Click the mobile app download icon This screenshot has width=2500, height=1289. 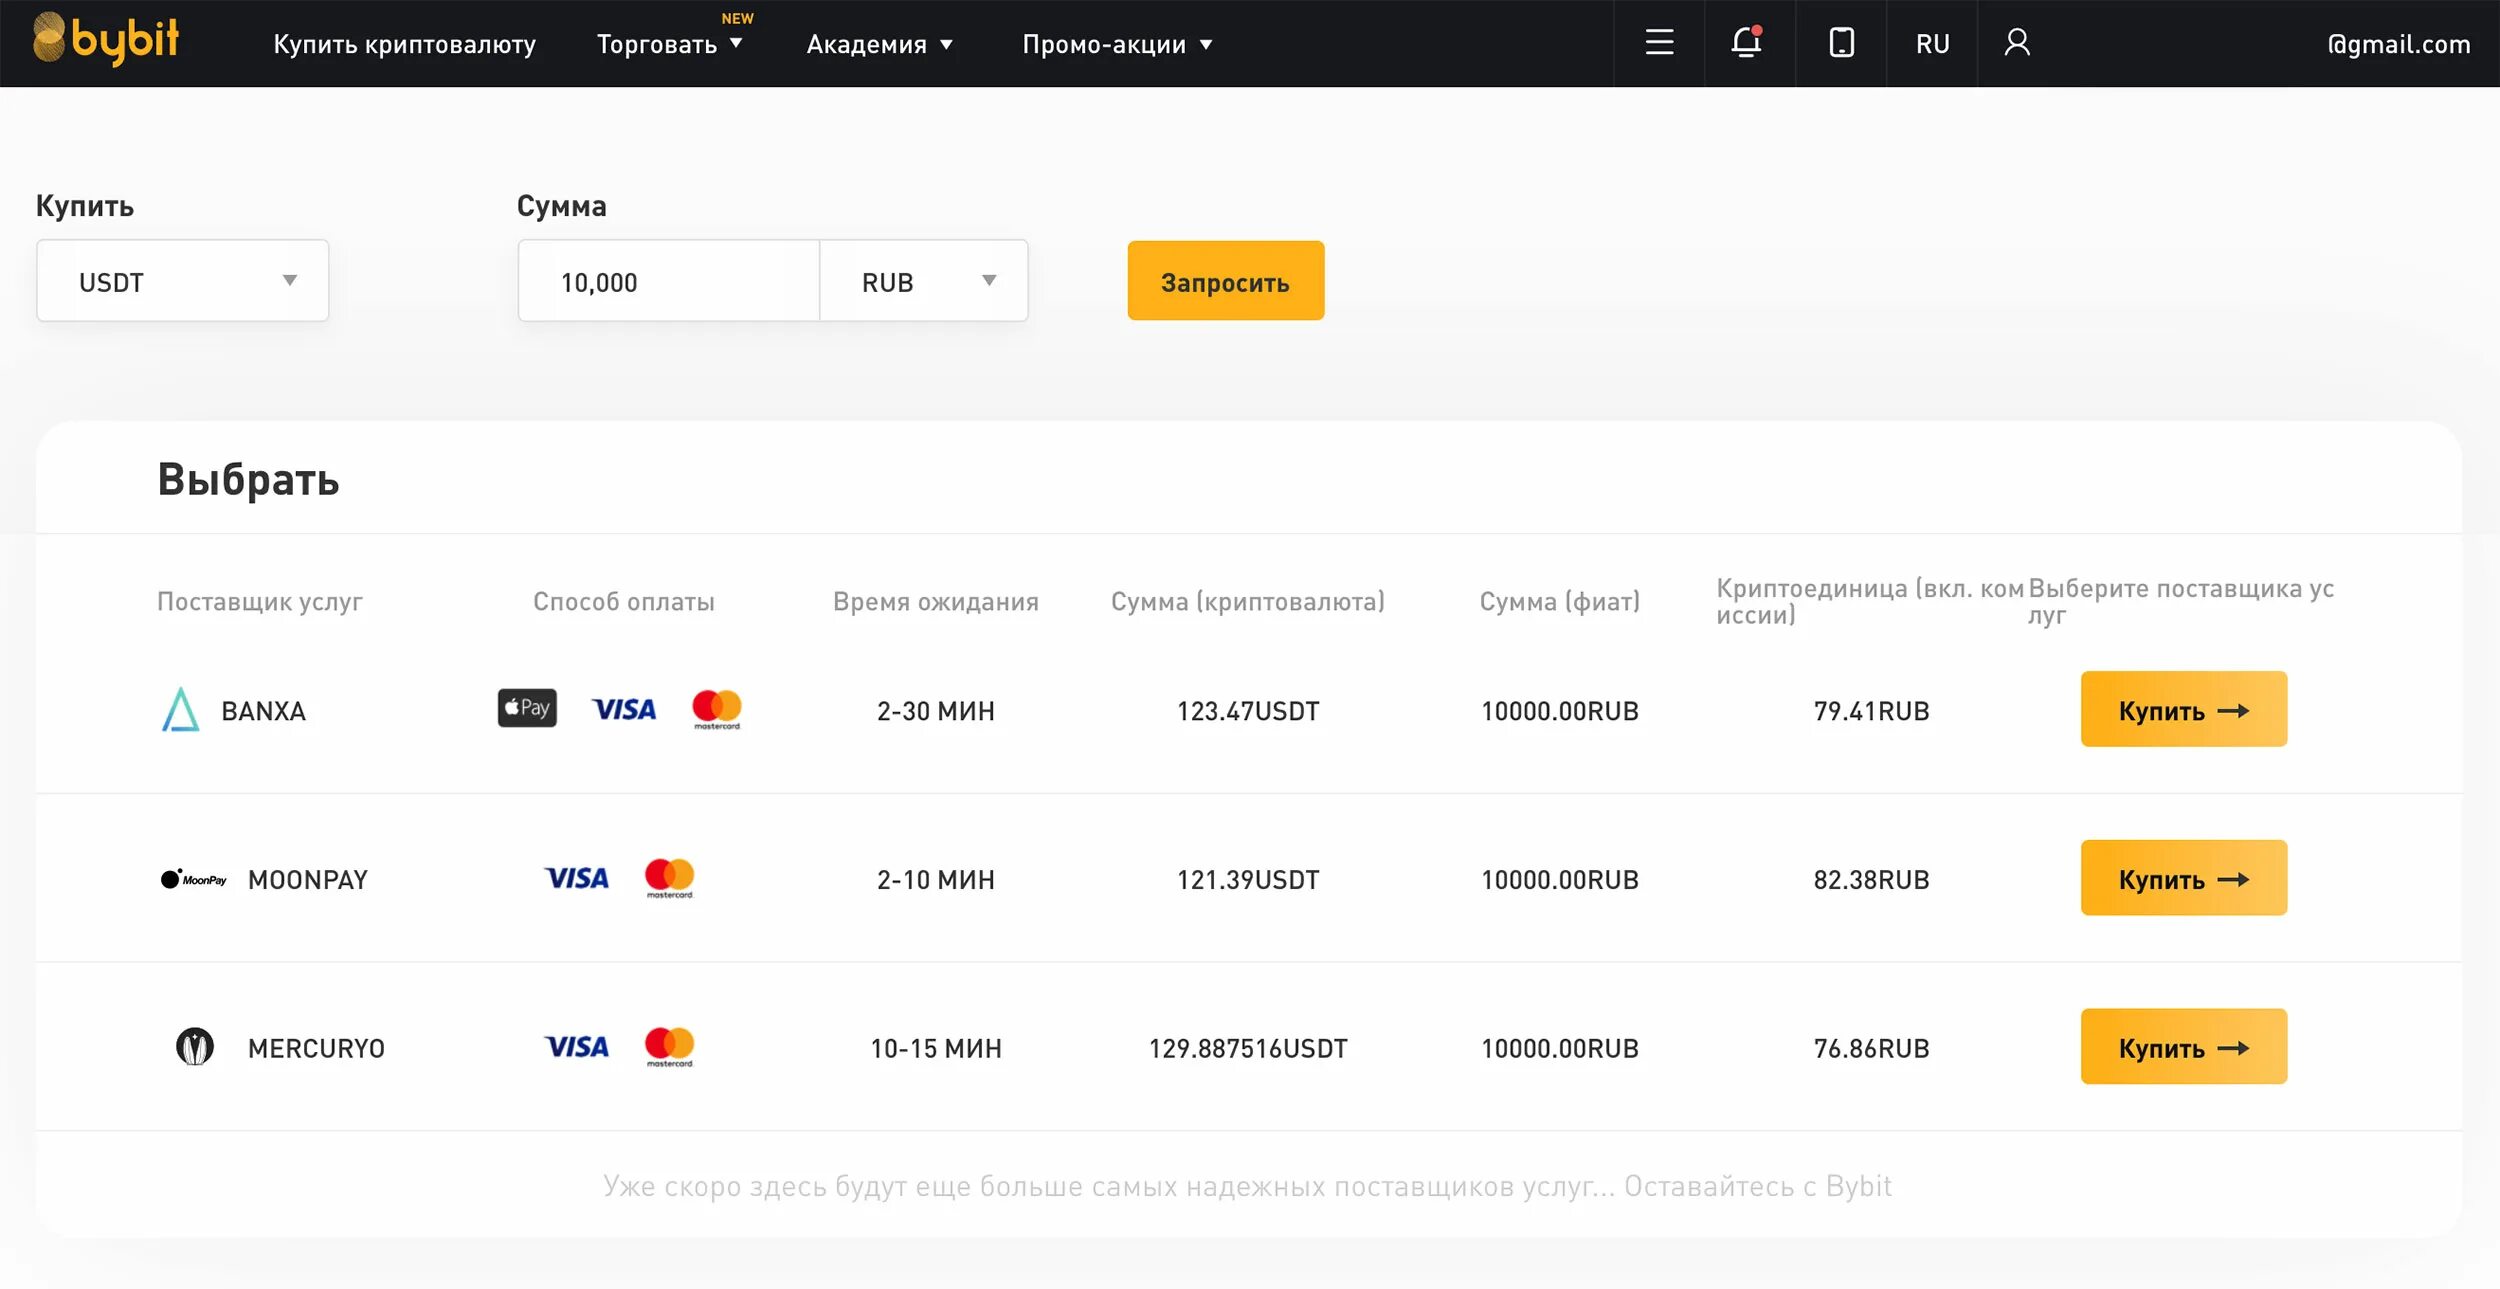[x=1841, y=42]
